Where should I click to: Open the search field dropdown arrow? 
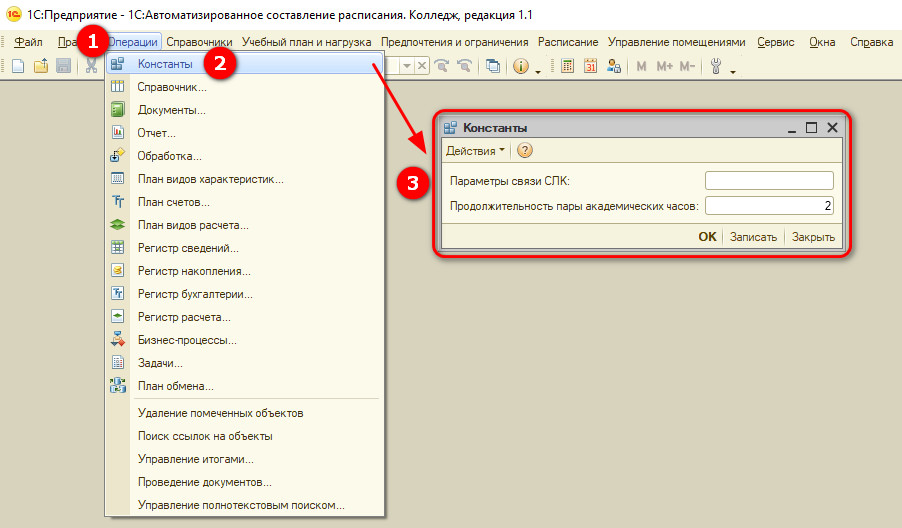point(407,66)
